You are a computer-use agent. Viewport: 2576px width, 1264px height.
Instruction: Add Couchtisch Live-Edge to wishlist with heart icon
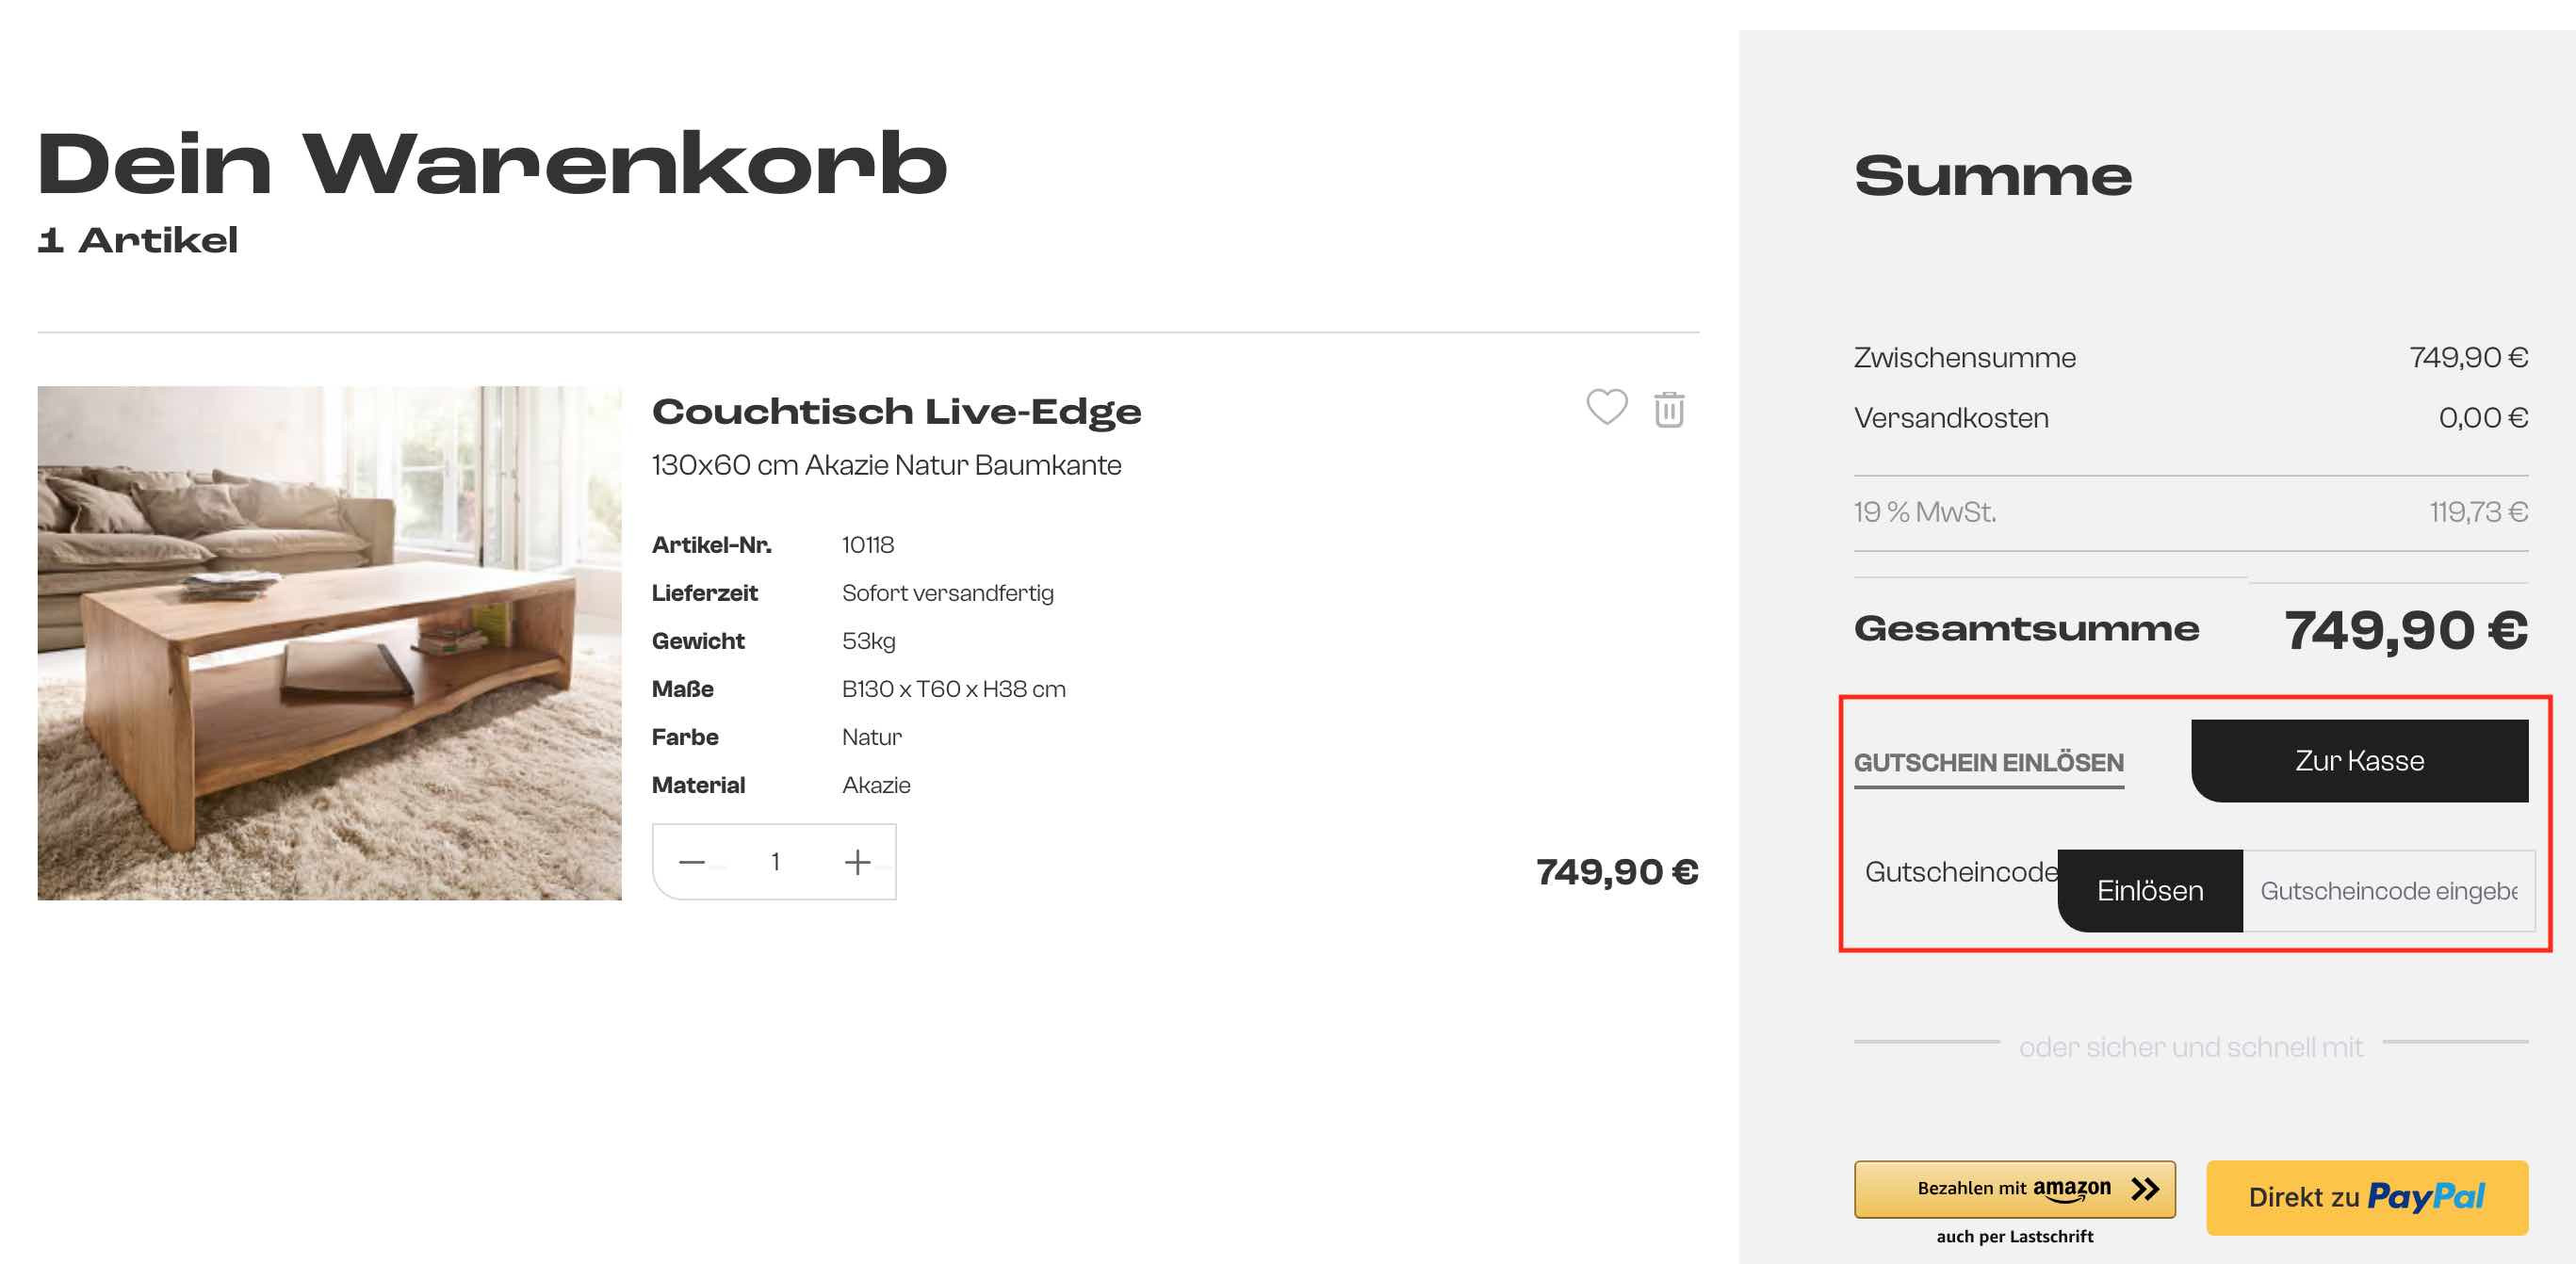1606,407
